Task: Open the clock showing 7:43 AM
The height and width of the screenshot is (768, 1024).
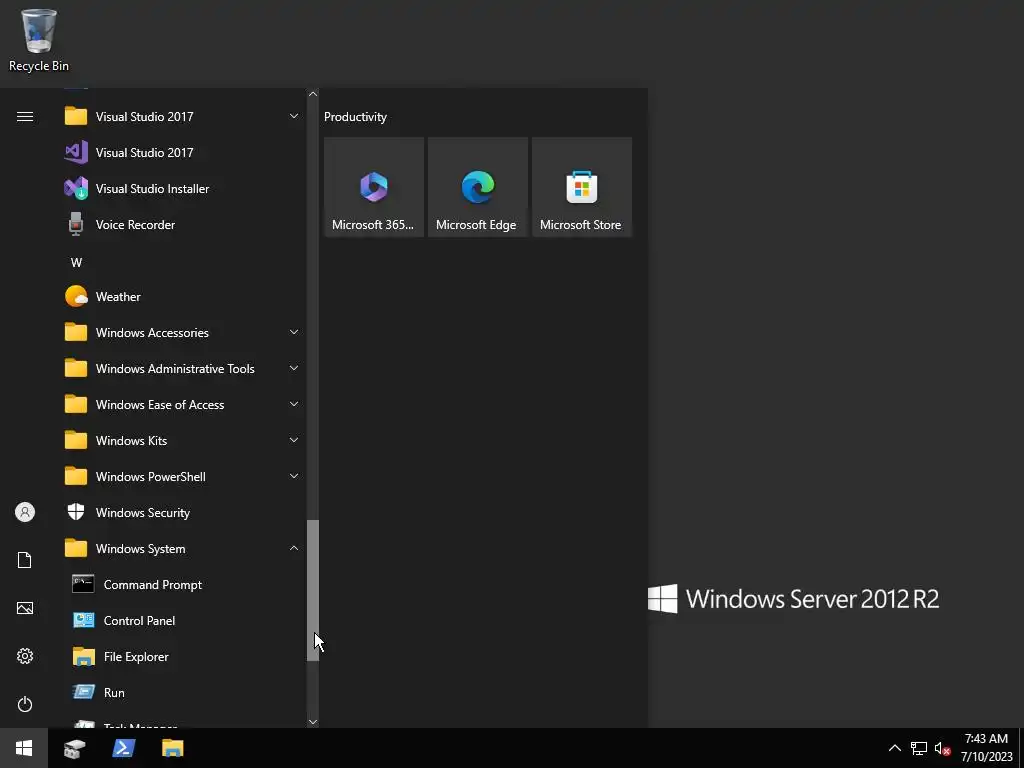Action: (986, 748)
